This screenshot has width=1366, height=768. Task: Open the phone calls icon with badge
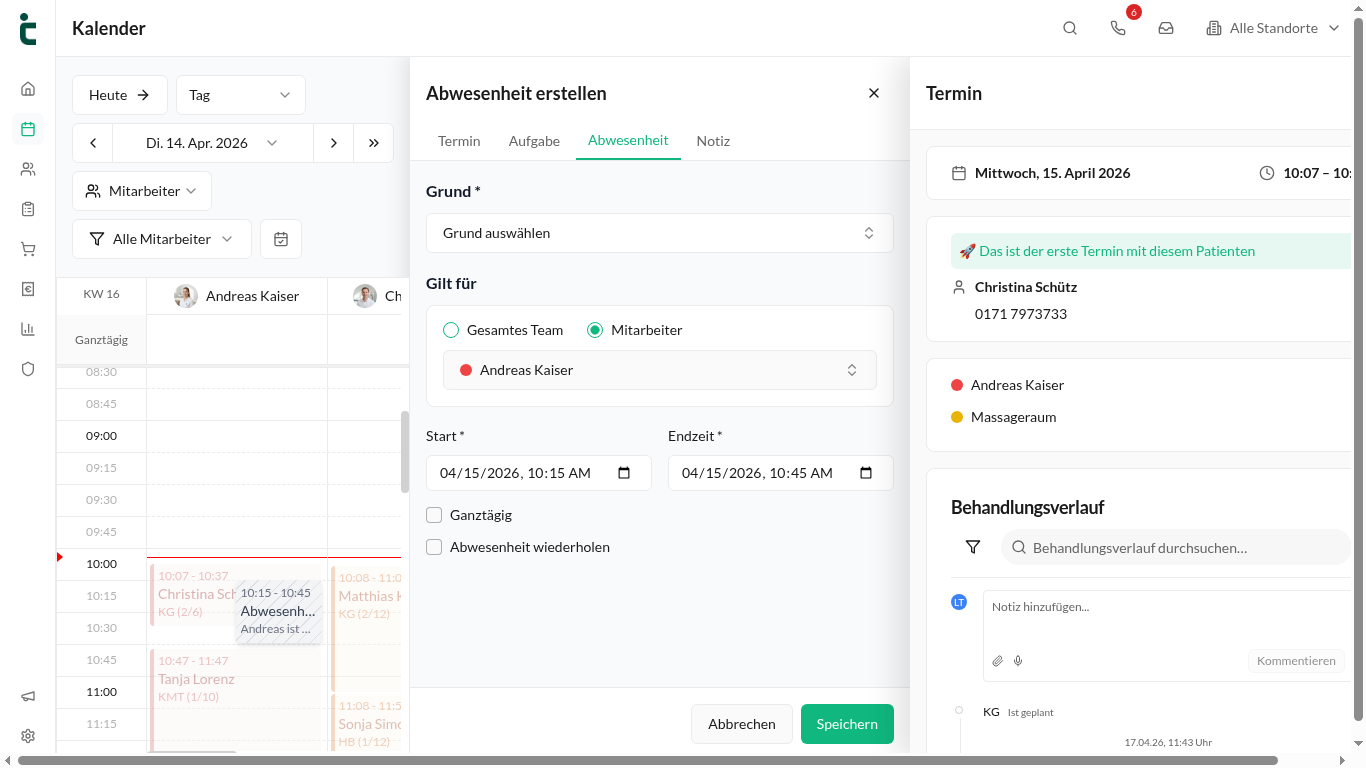[1118, 28]
